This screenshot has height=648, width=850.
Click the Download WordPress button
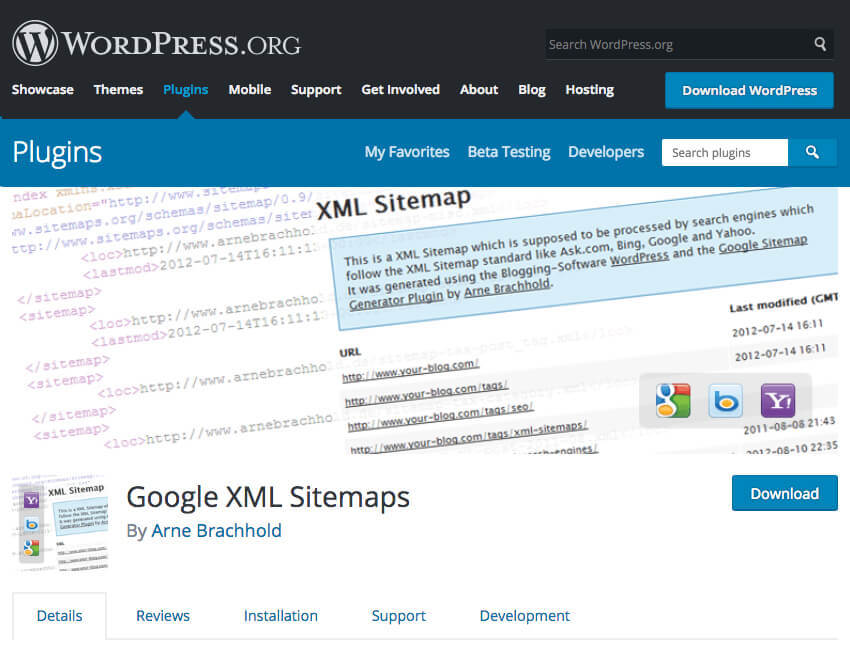pos(749,91)
